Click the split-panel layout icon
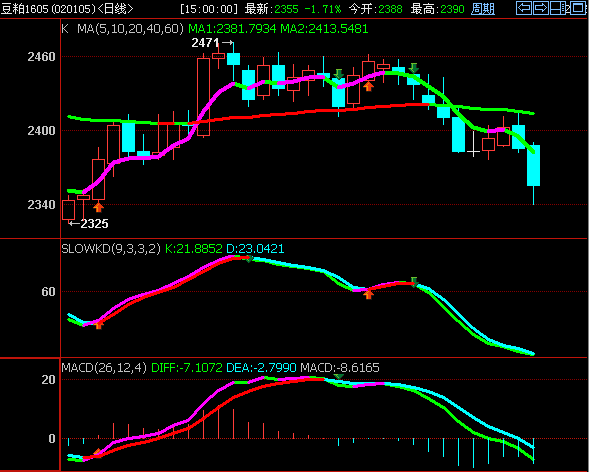This screenshot has width=589, height=472. click(557, 8)
